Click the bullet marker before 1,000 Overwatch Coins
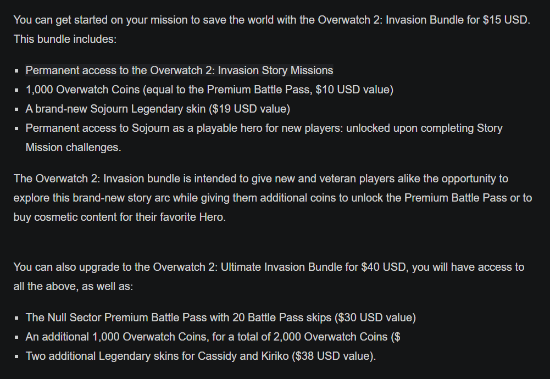Screen dimensions: 550x379 pyautogui.click(x=16, y=91)
